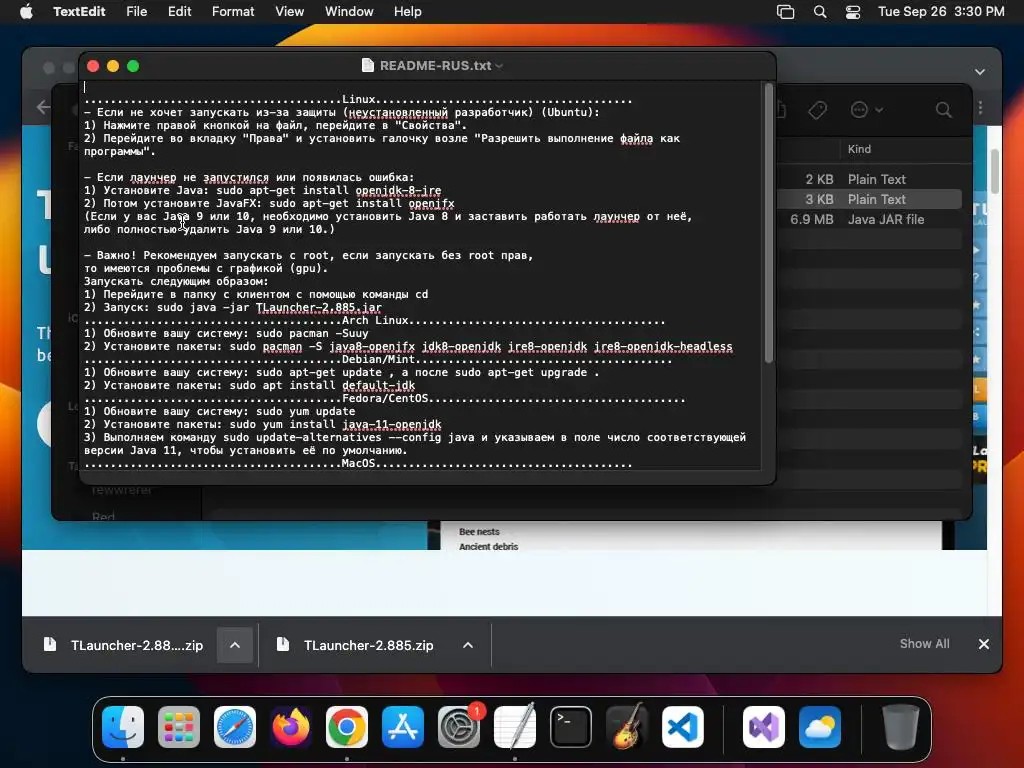
Task: Open the TLauncher-2.88....zip download item
Action: tap(123, 645)
